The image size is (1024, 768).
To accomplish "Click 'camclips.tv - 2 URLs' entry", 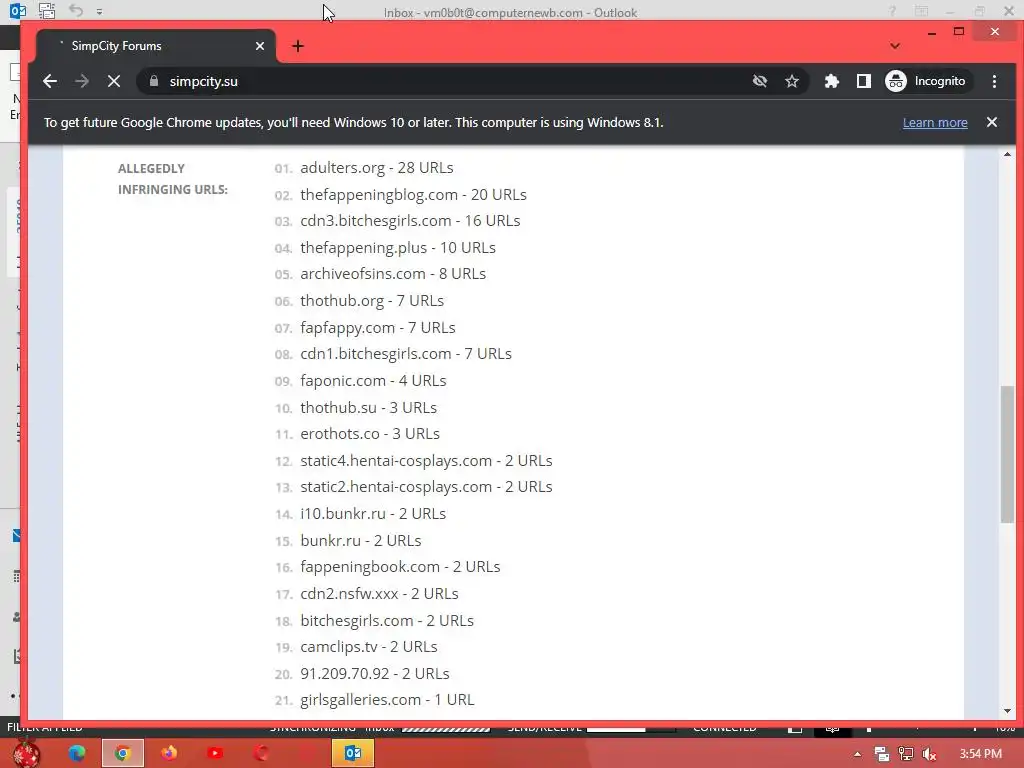I will 368,647.
